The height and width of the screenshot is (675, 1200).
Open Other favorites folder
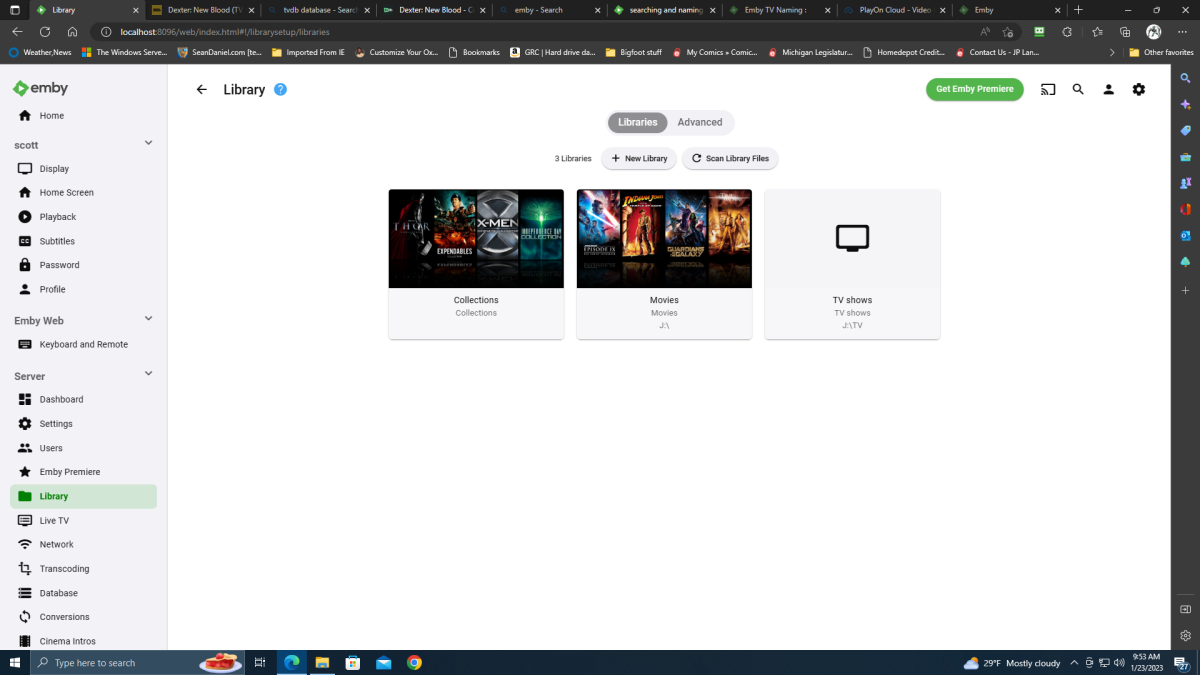point(1160,52)
